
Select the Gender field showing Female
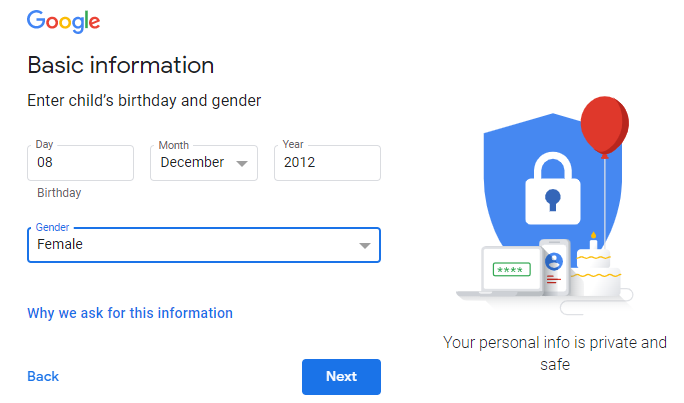(204, 245)
